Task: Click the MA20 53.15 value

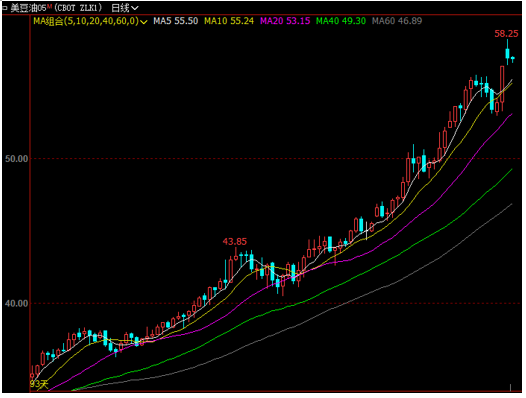Action: coord(285,21)
